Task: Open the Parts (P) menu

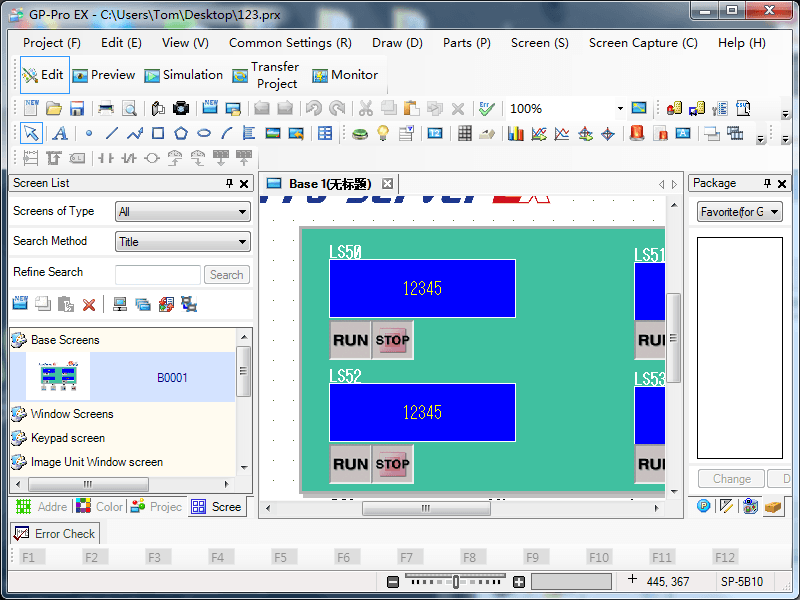Action: pos(467,43)
